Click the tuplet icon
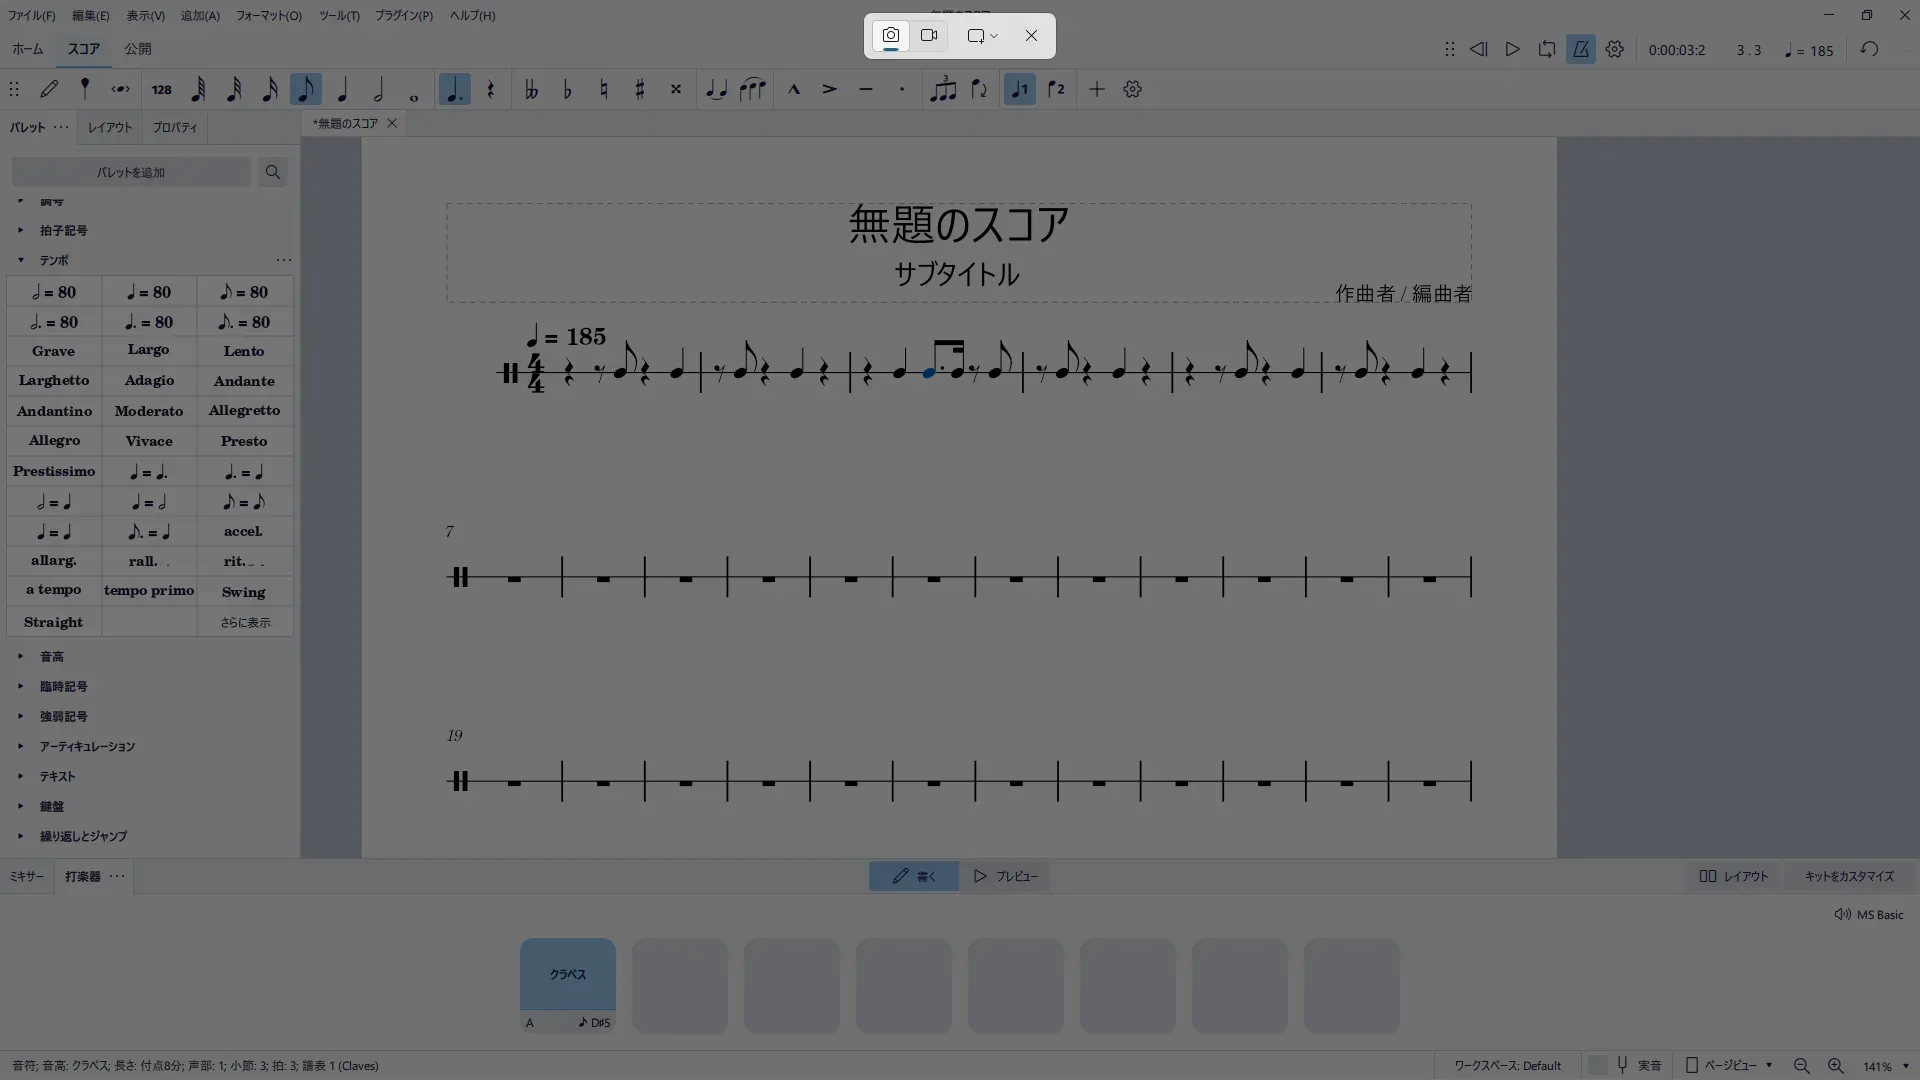Viewport: 1920px width, 1080px height. click(x=942, y=89)
